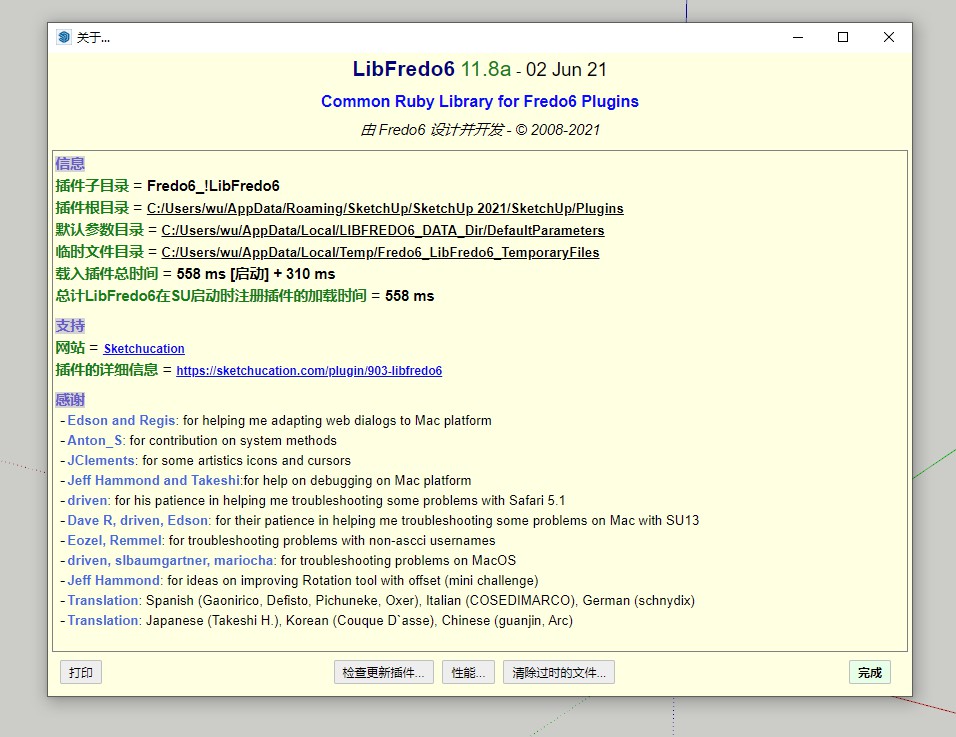Click the 支持 section header
This screenshot has width=956, height=737.
(x=70, y=326)
